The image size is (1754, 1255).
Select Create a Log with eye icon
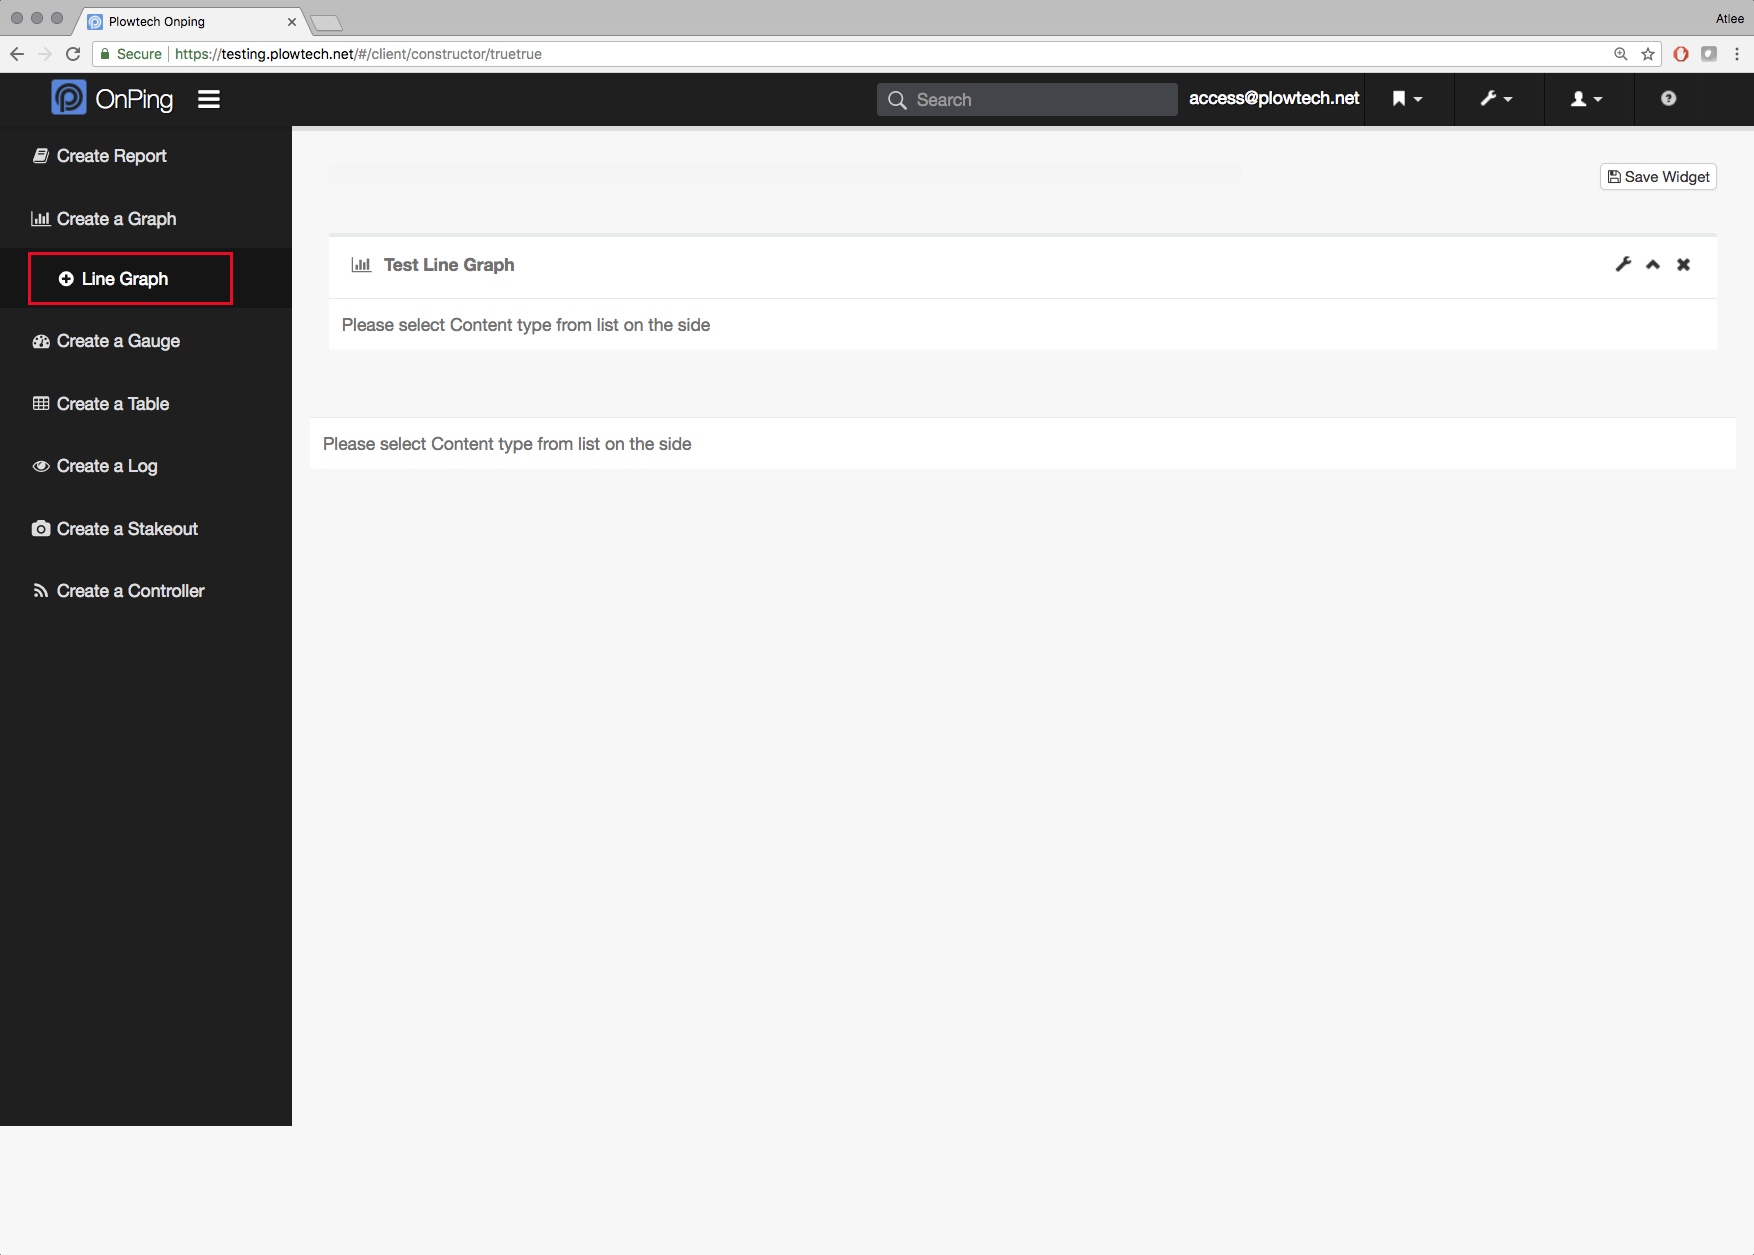[x=106, y=466]
